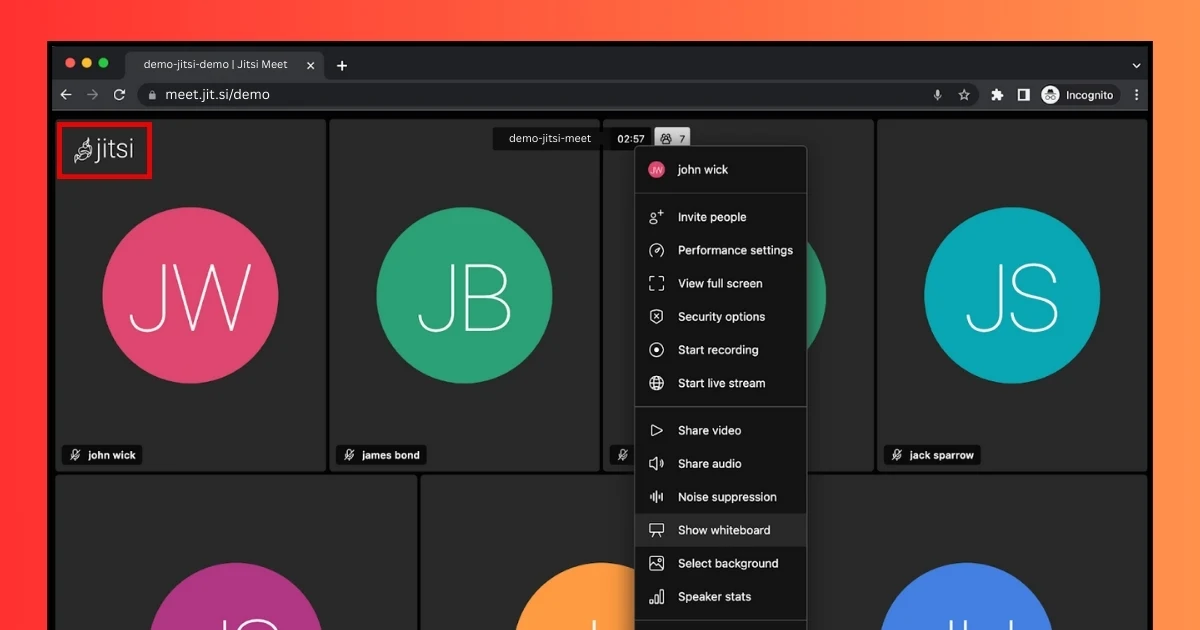Click the browser address bar URL
The width and height of the screenshot is (1200, 630).
tap(217, 95)
